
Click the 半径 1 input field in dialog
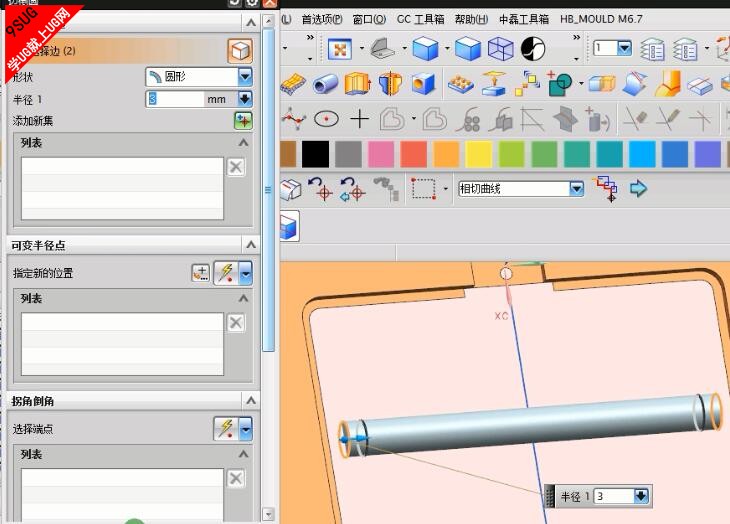[x=174, y=99]
